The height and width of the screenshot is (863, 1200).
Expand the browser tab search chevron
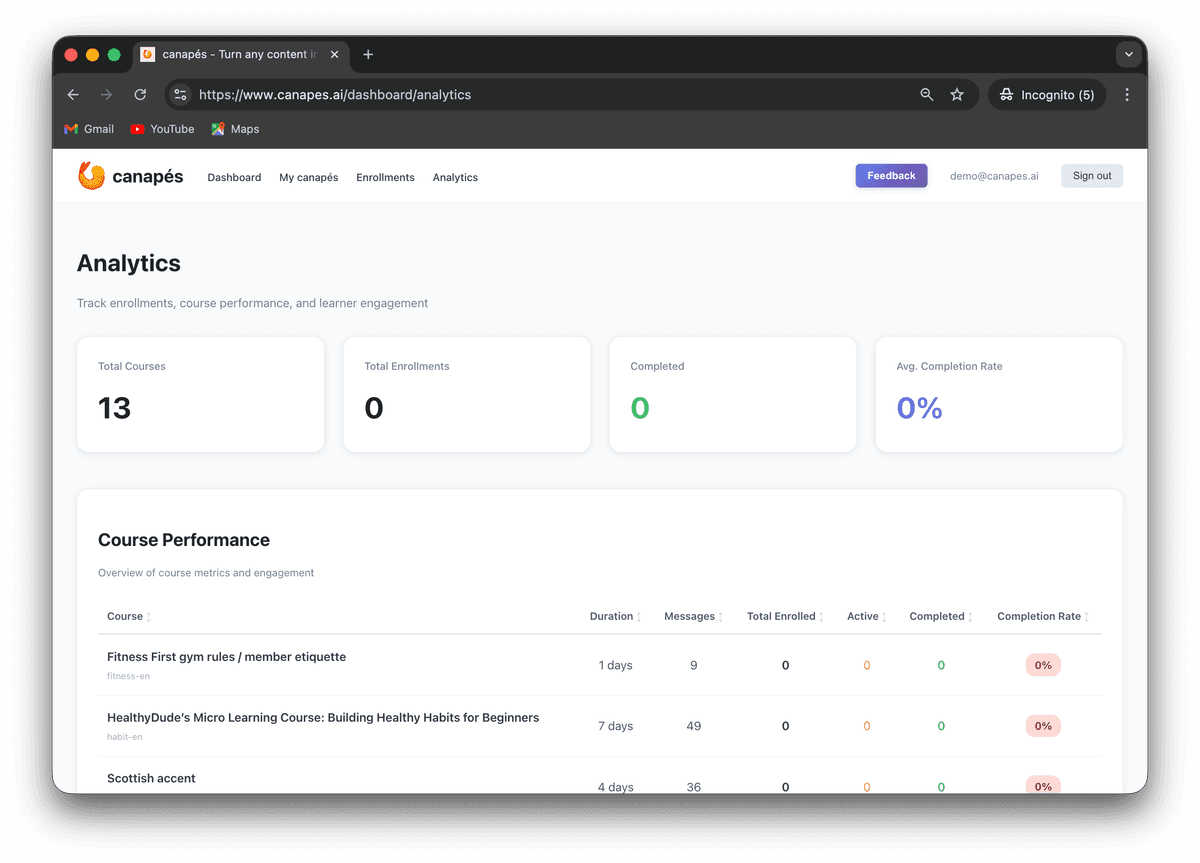(1128, 54)
